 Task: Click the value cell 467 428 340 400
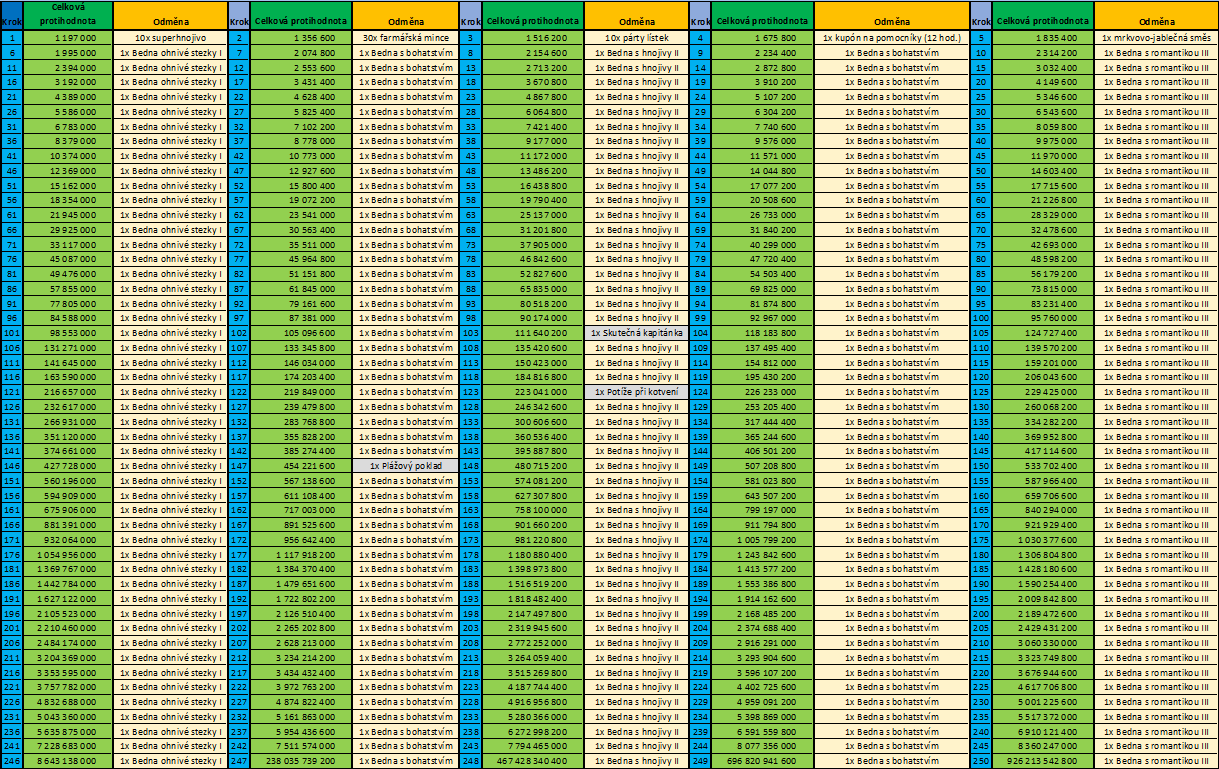coord(532,762)
